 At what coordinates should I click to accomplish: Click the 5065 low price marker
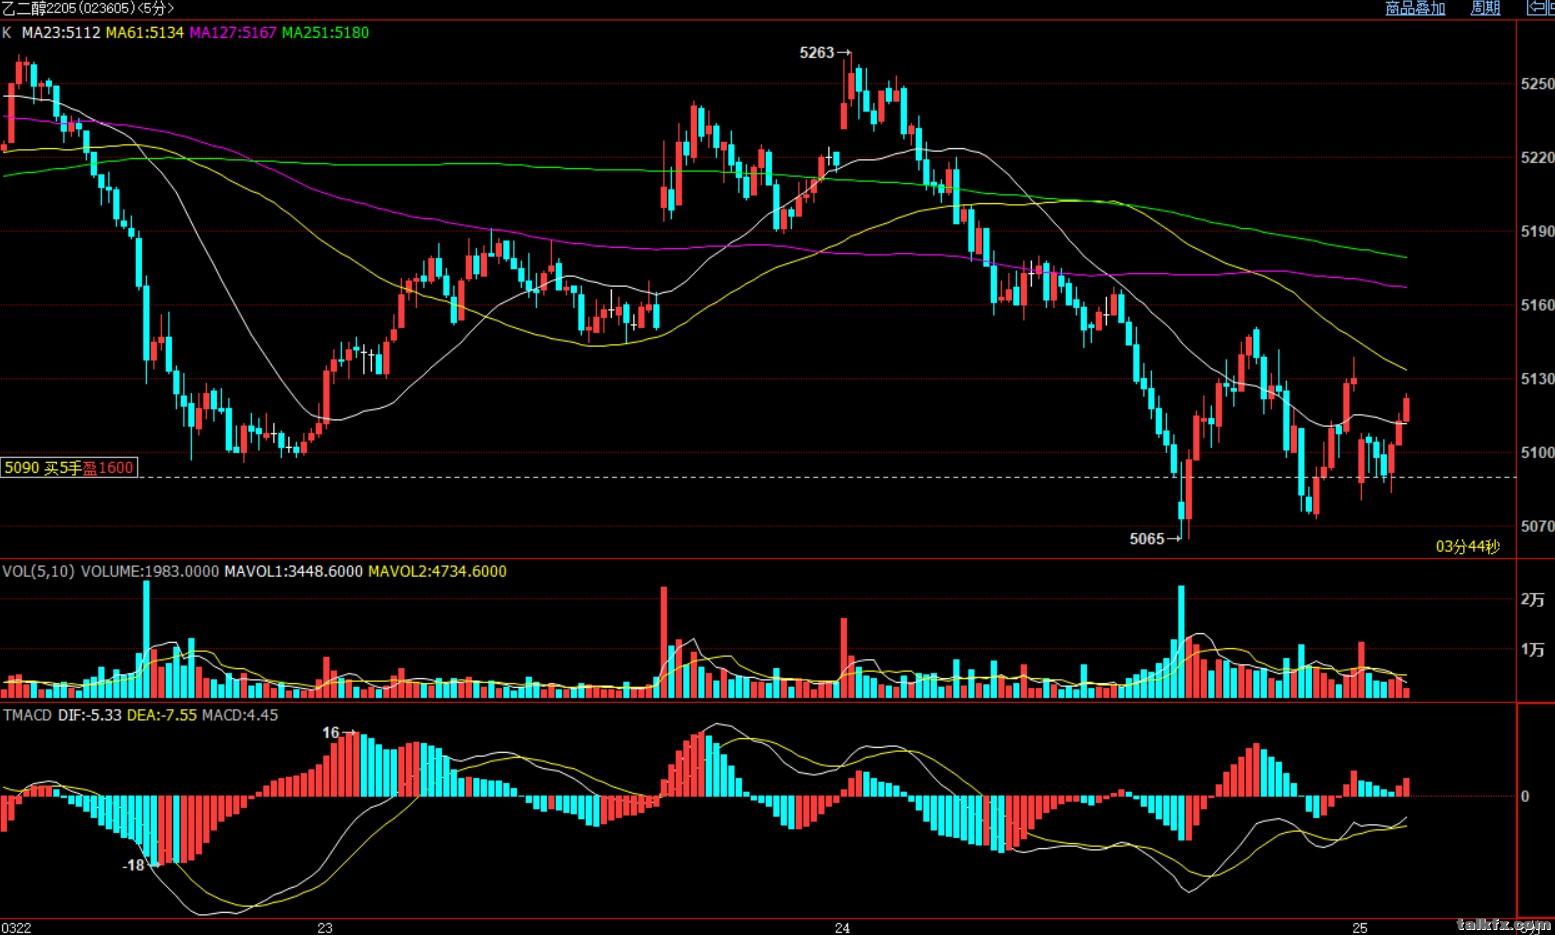coord(1155,539)
